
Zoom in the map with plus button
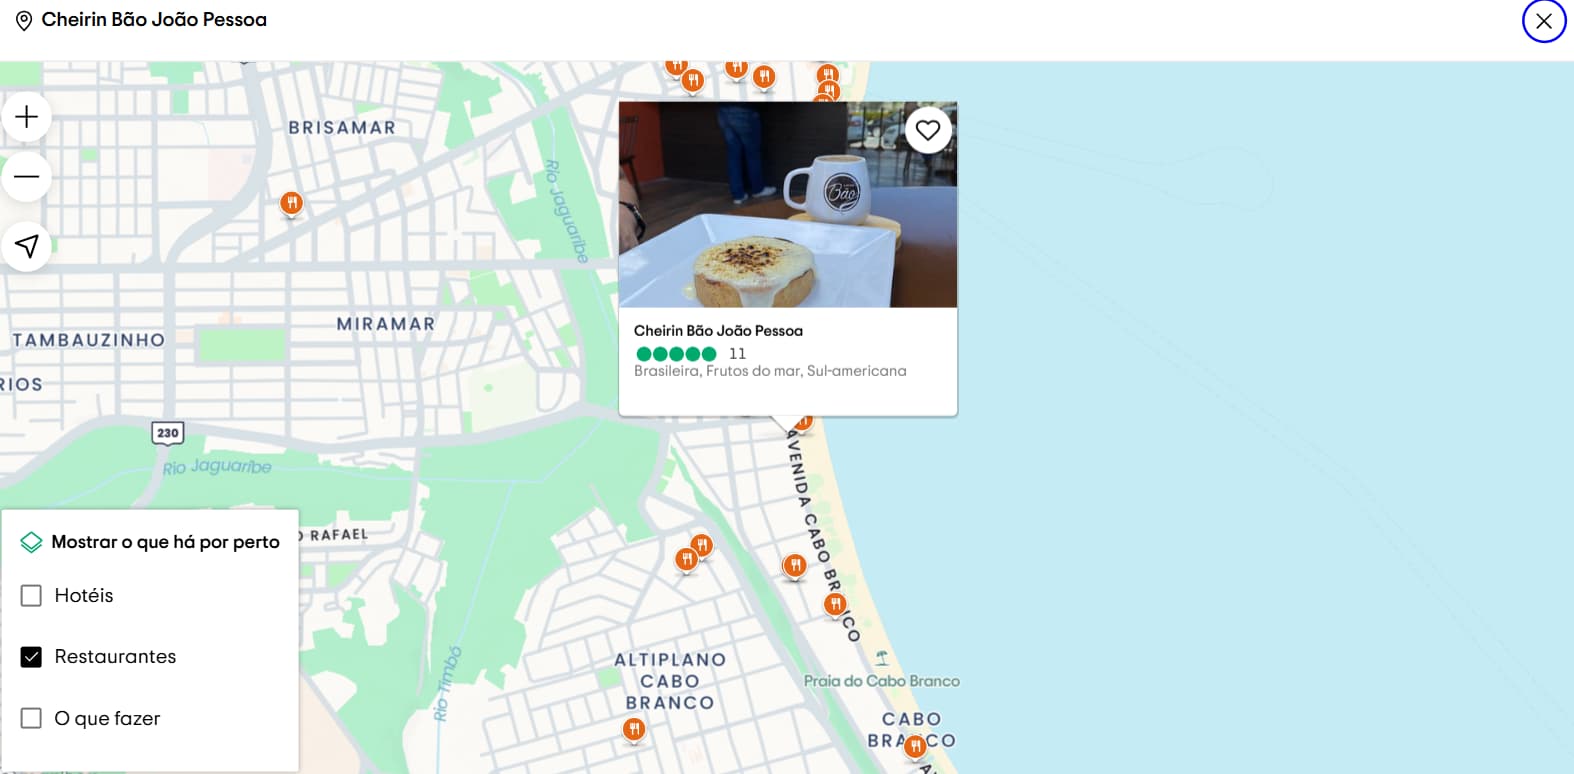27,117
